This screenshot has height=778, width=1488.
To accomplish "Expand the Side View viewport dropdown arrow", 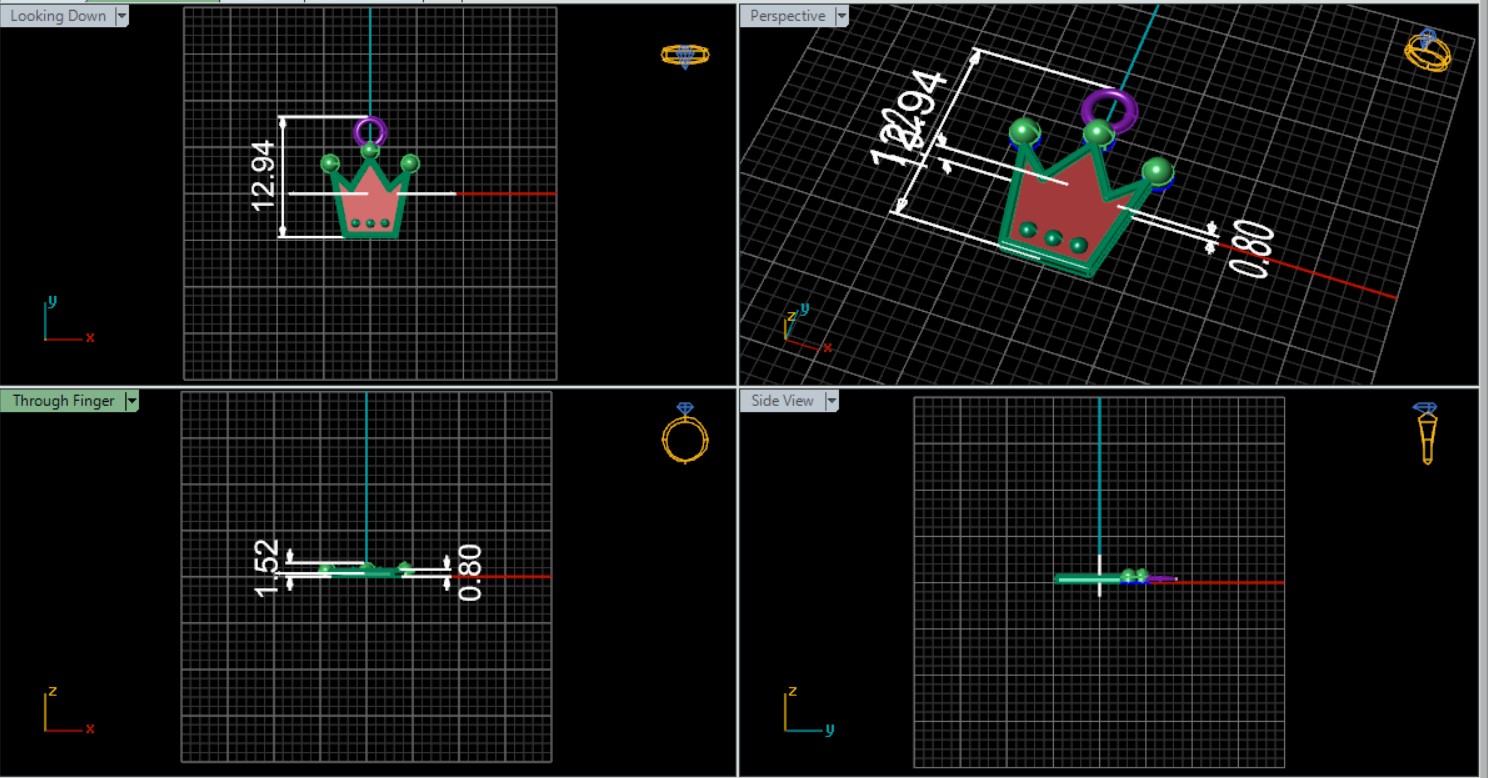I will 830,401.
